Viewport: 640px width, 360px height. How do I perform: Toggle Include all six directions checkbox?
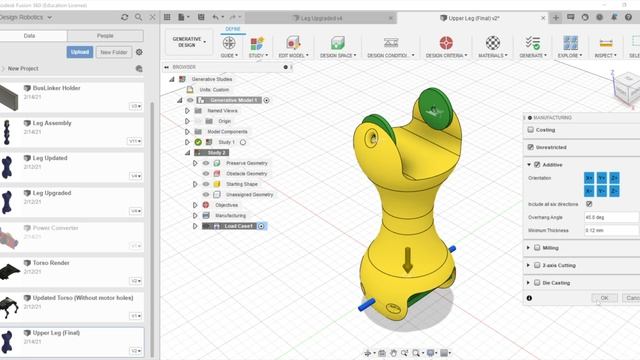click(x=589, y=204)
